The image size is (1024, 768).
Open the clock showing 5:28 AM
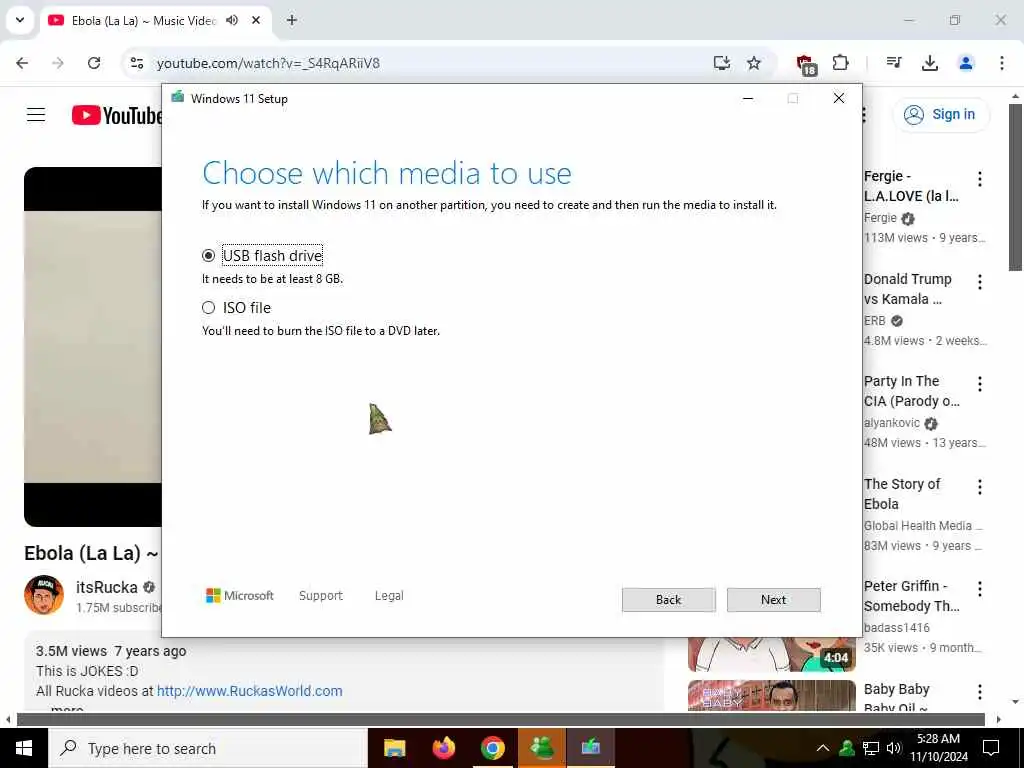[x=938, y=748]
